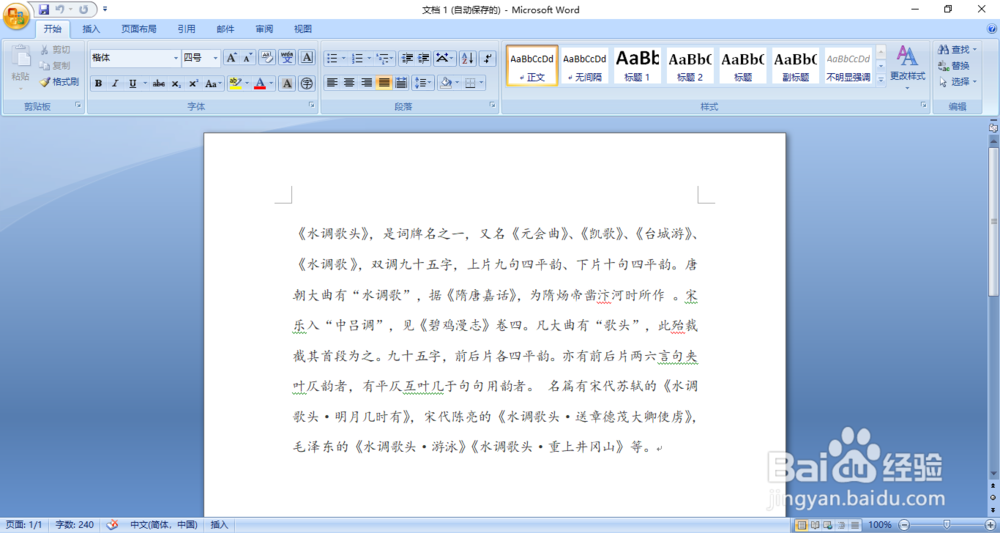Viewport: 1000px width, 533px height.
Task: Switch to the Page Layout (页面布局) tab
Action: tap(139, 29)
